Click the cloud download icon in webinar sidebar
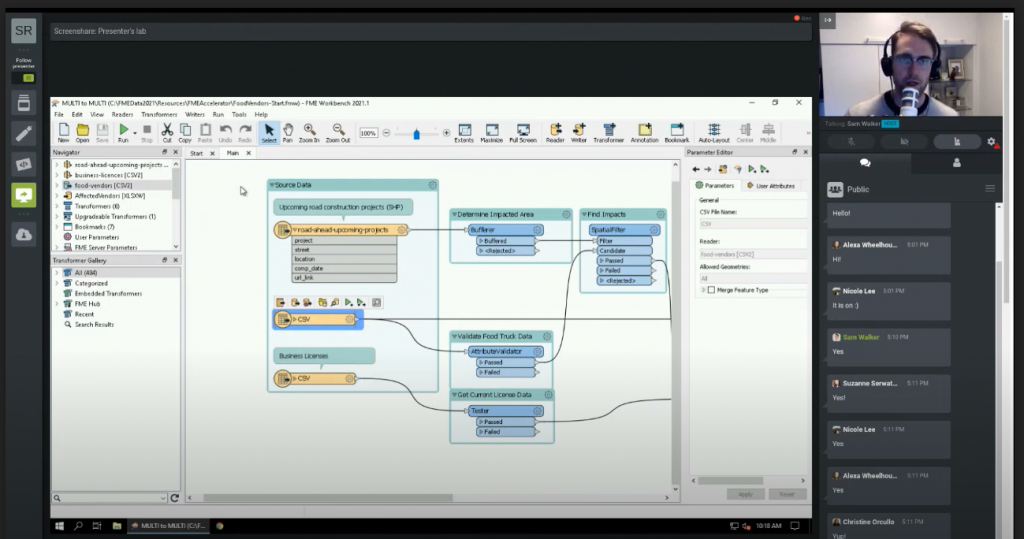Image resolution: width=1024 pixels, height=539 pixels. click(x=24, y=235)
